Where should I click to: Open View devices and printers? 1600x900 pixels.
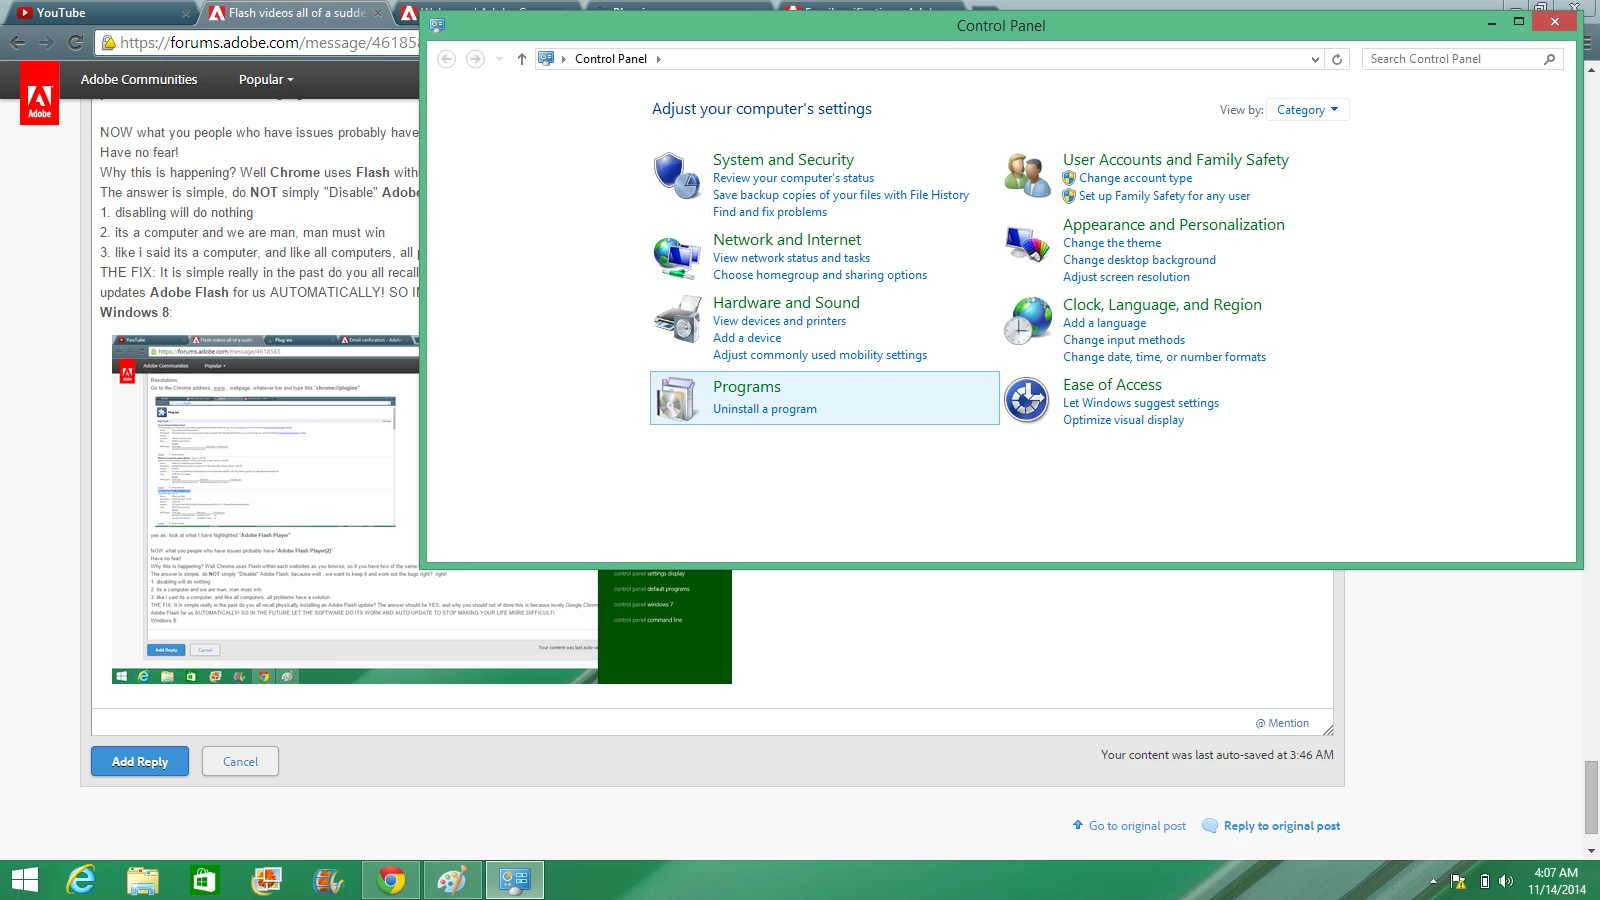click(779, 321)
